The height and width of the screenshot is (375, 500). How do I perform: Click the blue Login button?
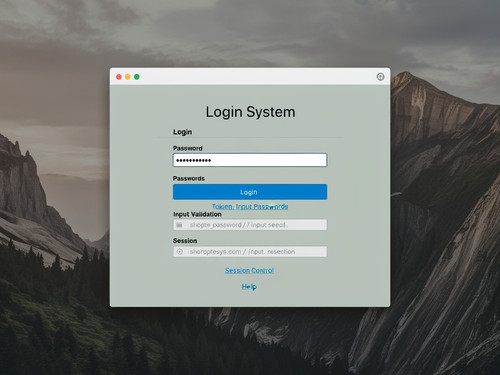point(250,192)
